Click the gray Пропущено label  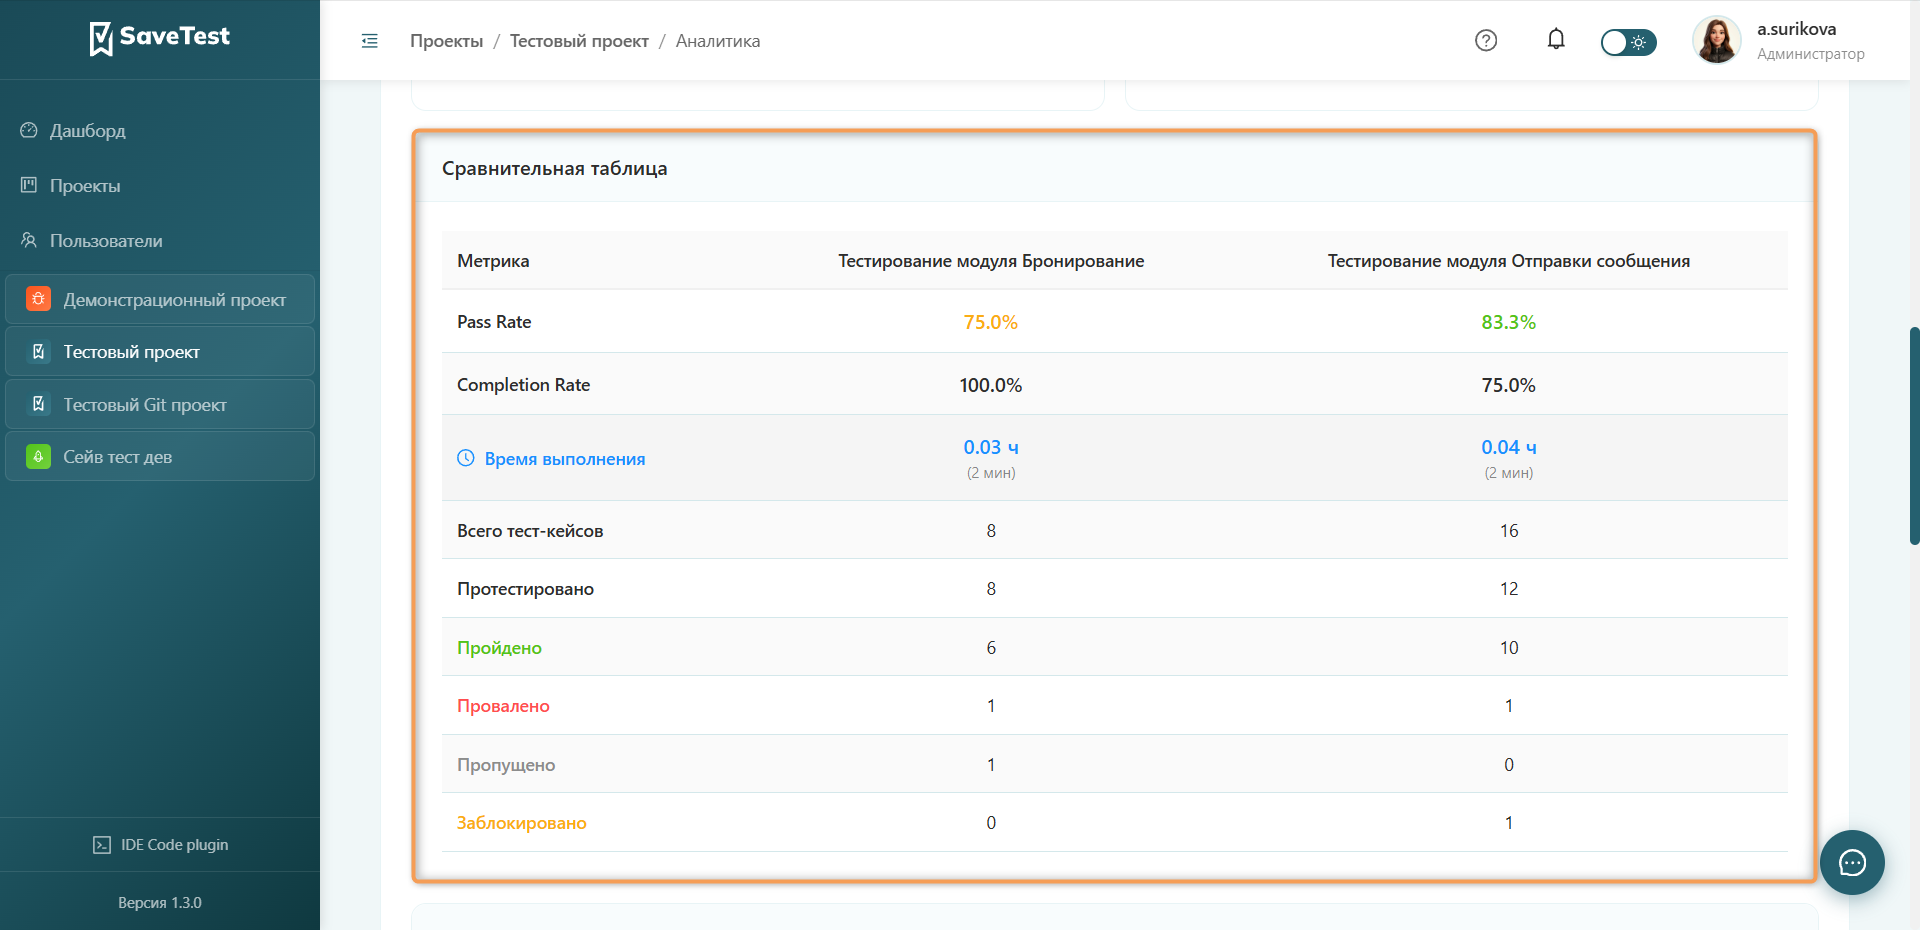[506, 765]
